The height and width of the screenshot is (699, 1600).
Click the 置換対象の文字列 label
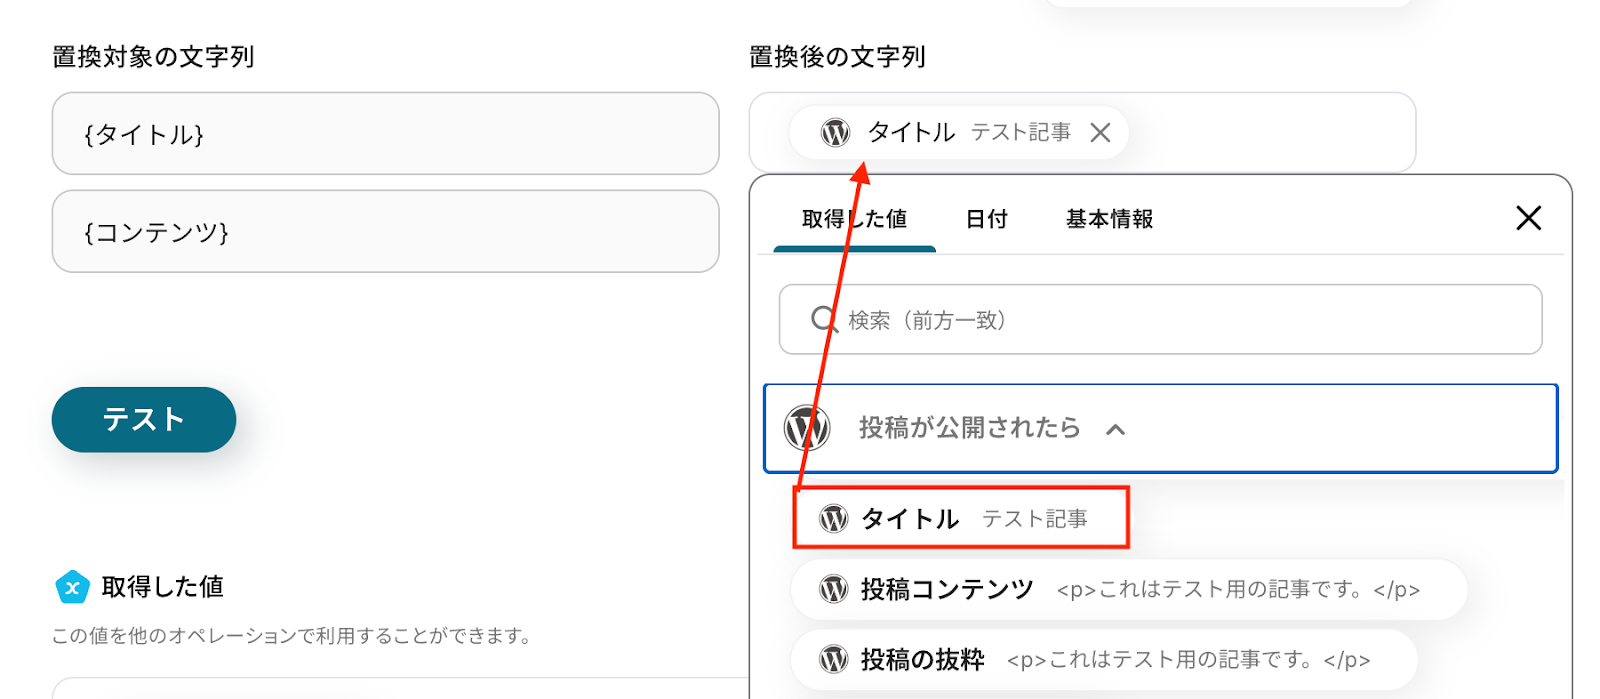tap(153, 57)
